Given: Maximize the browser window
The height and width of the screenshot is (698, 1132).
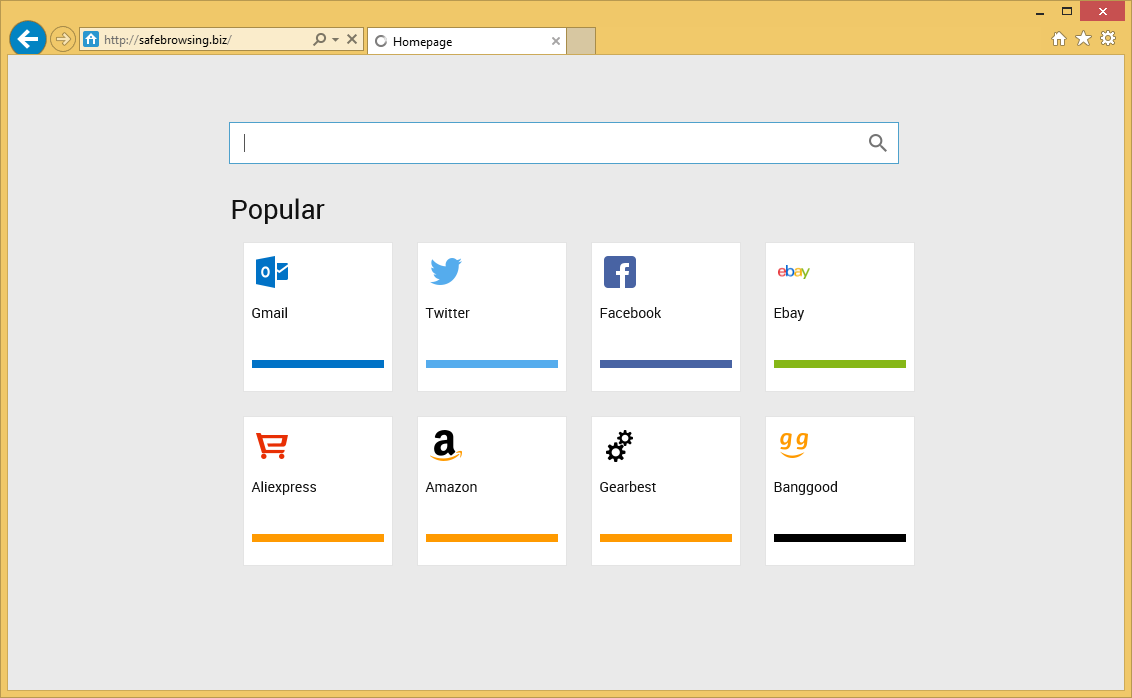Looking at the screenshot, I should [x=1066, y=12].
